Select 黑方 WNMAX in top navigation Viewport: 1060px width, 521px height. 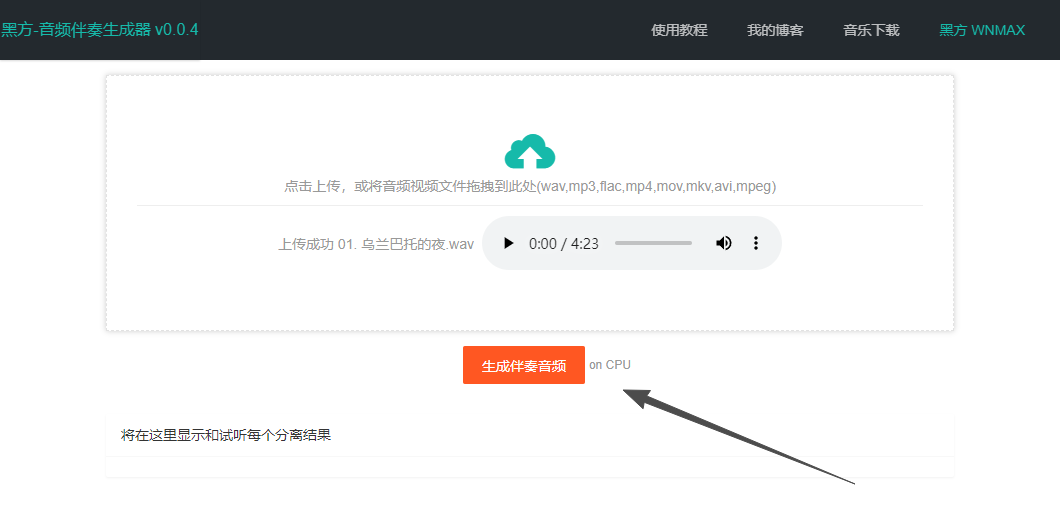[x=982, y=30]
